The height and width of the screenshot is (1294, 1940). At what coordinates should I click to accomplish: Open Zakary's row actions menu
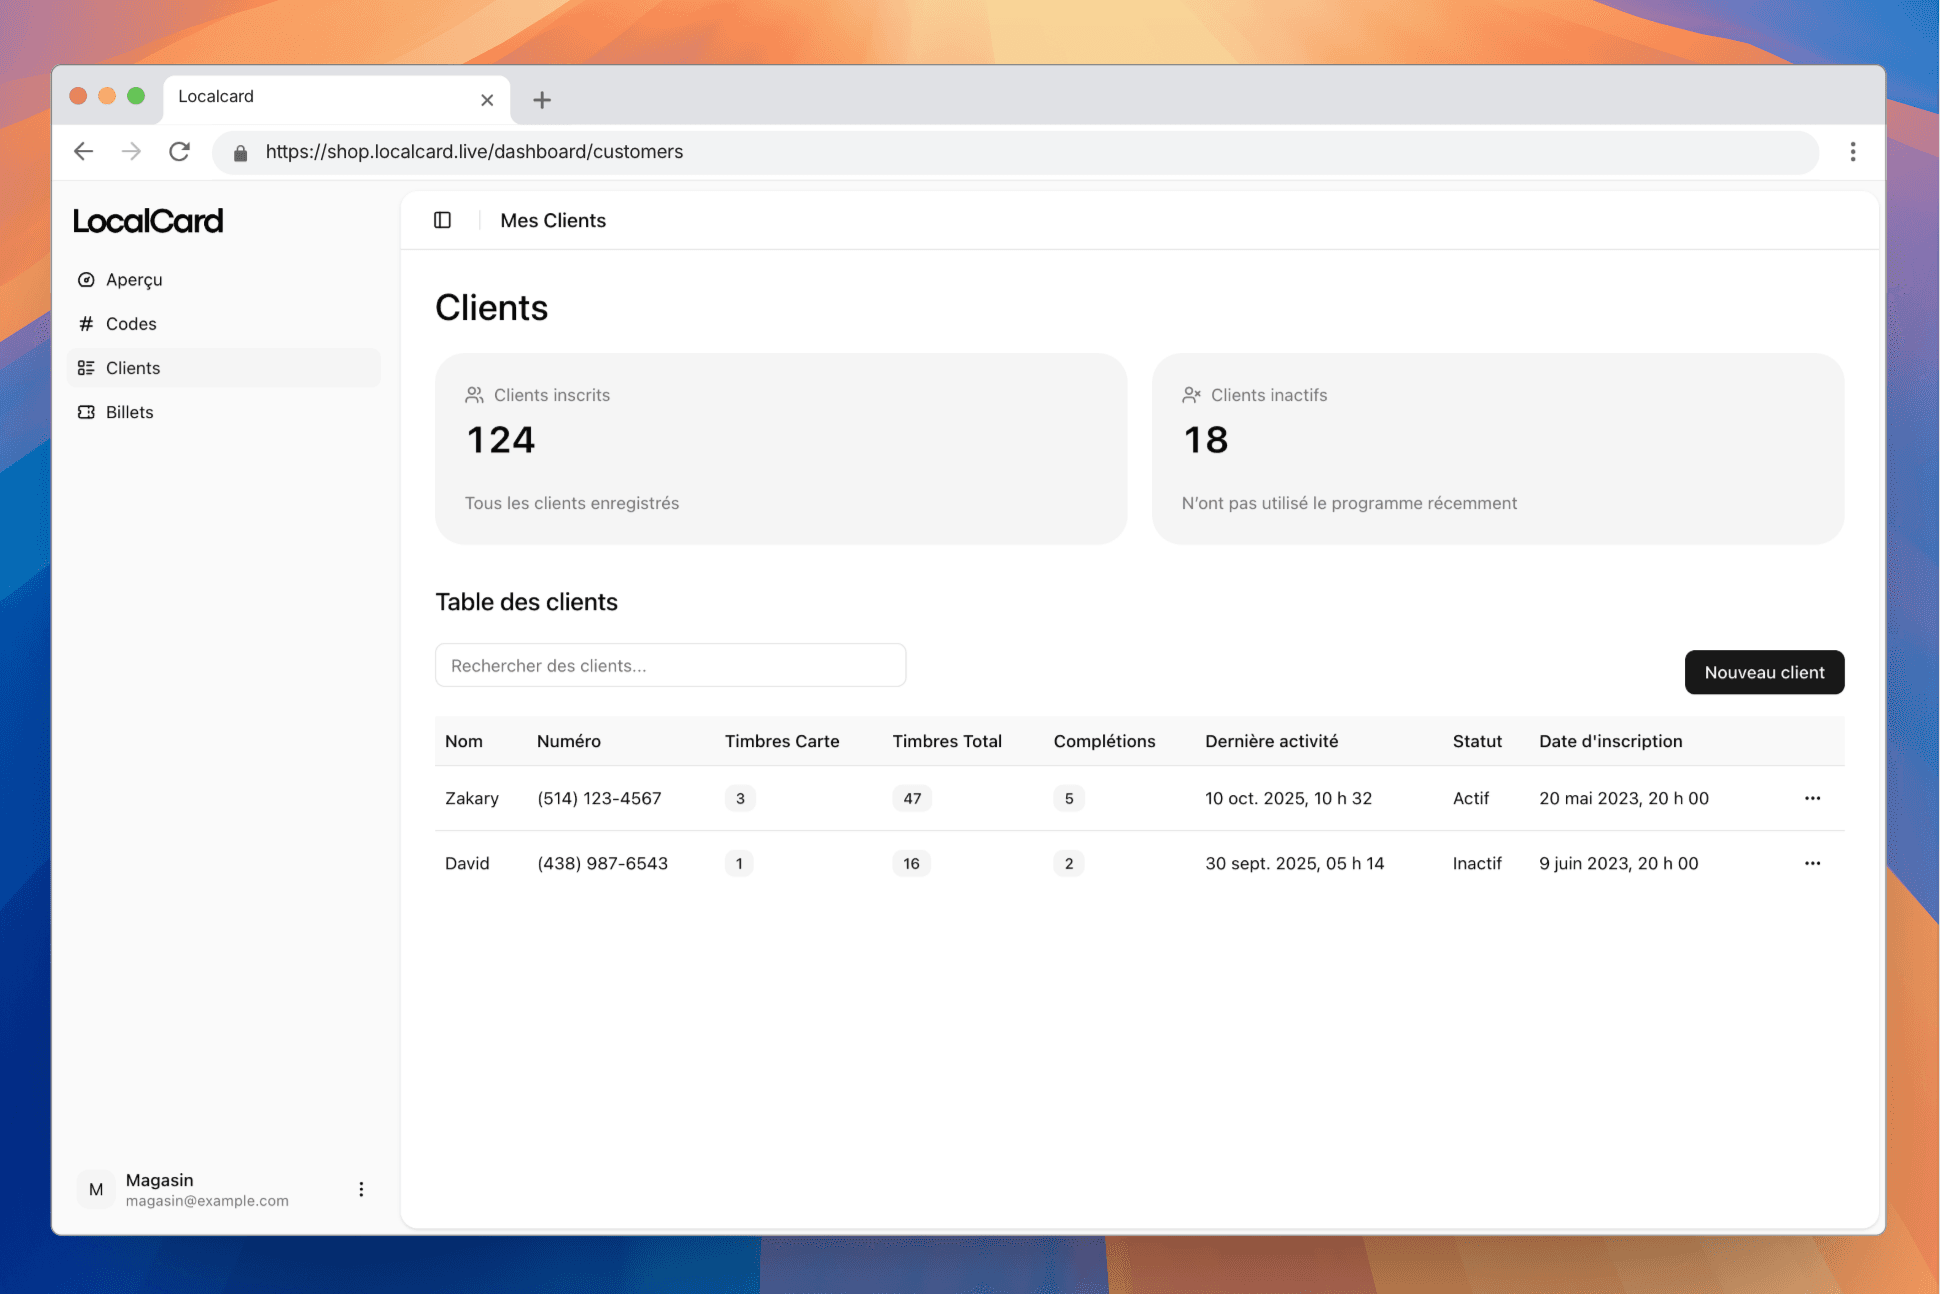coord(1812,798)
